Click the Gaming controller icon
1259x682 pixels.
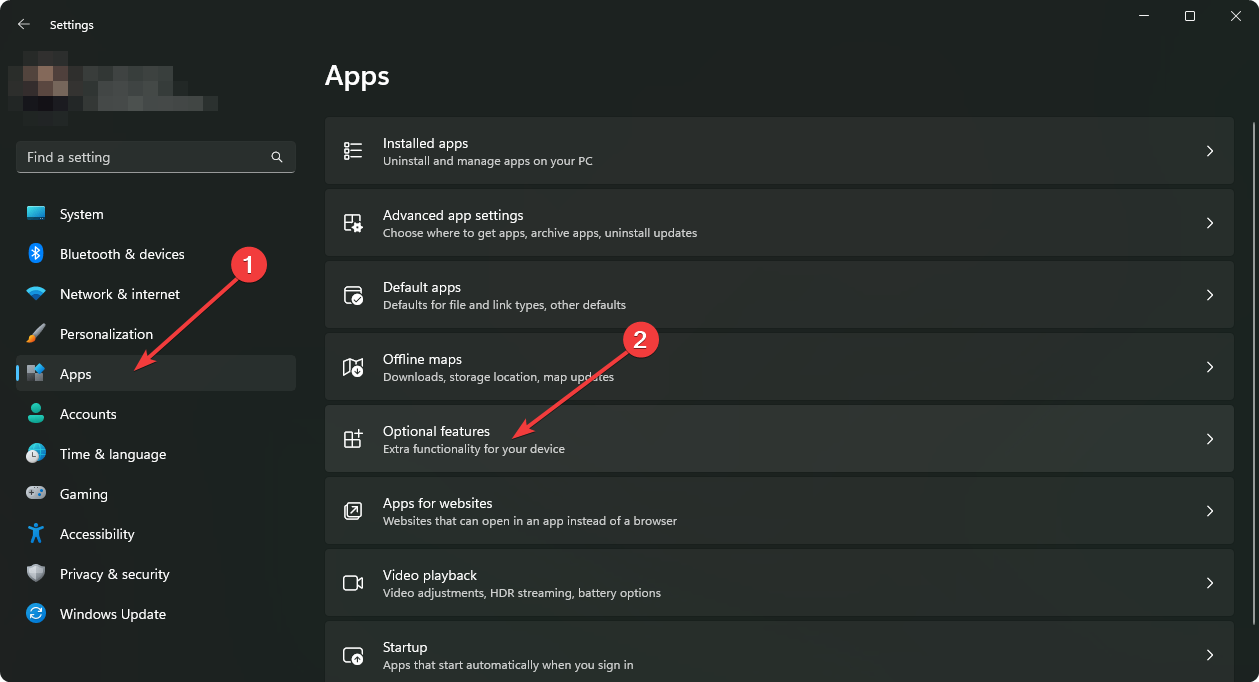click(x=36, y=494)
